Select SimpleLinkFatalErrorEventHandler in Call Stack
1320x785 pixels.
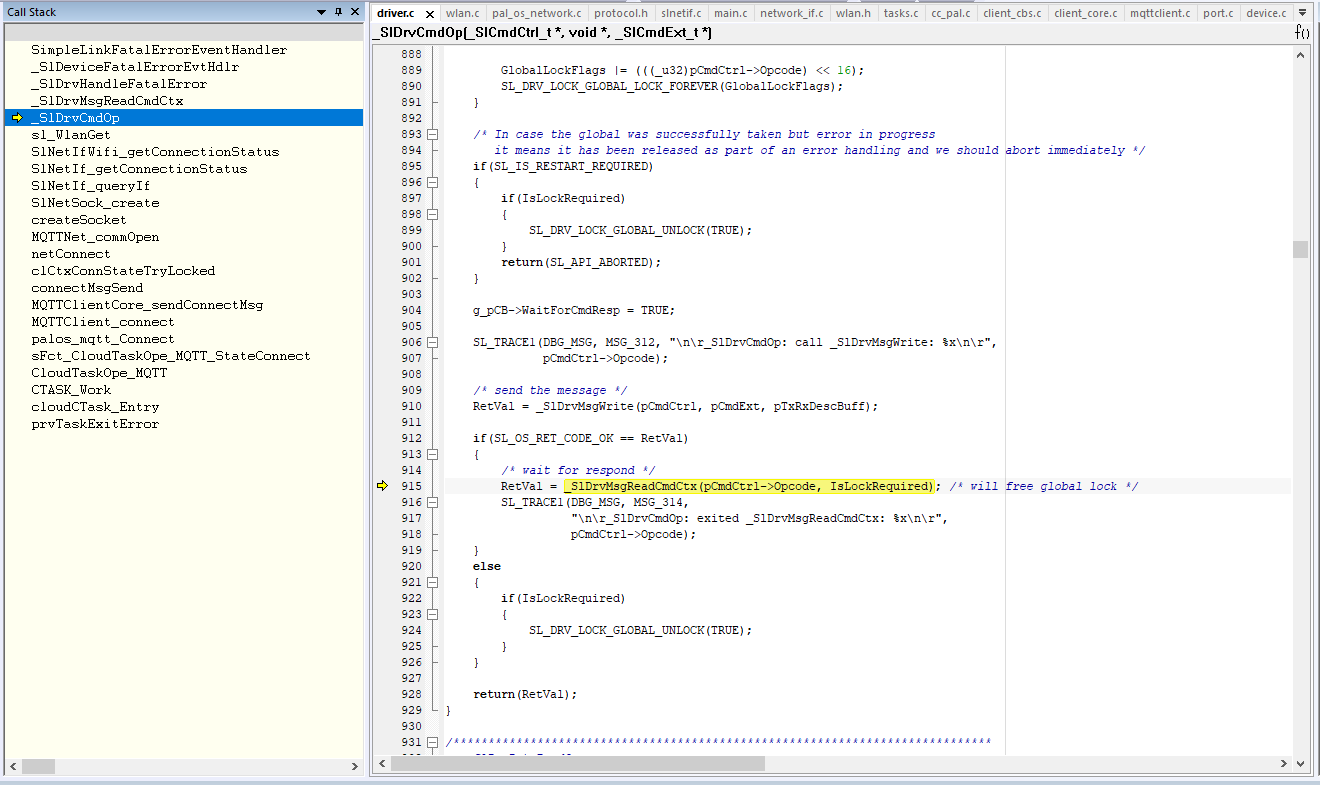[x=159, y=50]
